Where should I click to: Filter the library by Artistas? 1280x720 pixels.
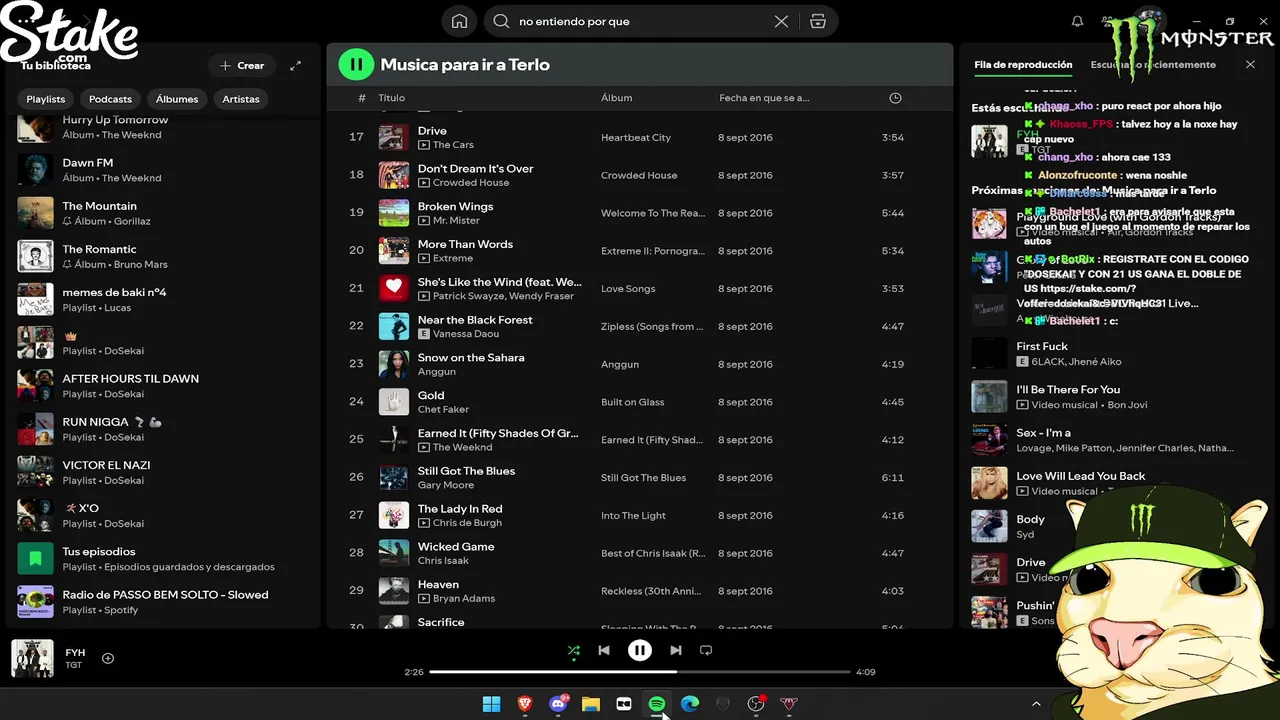tap(241, 99)
